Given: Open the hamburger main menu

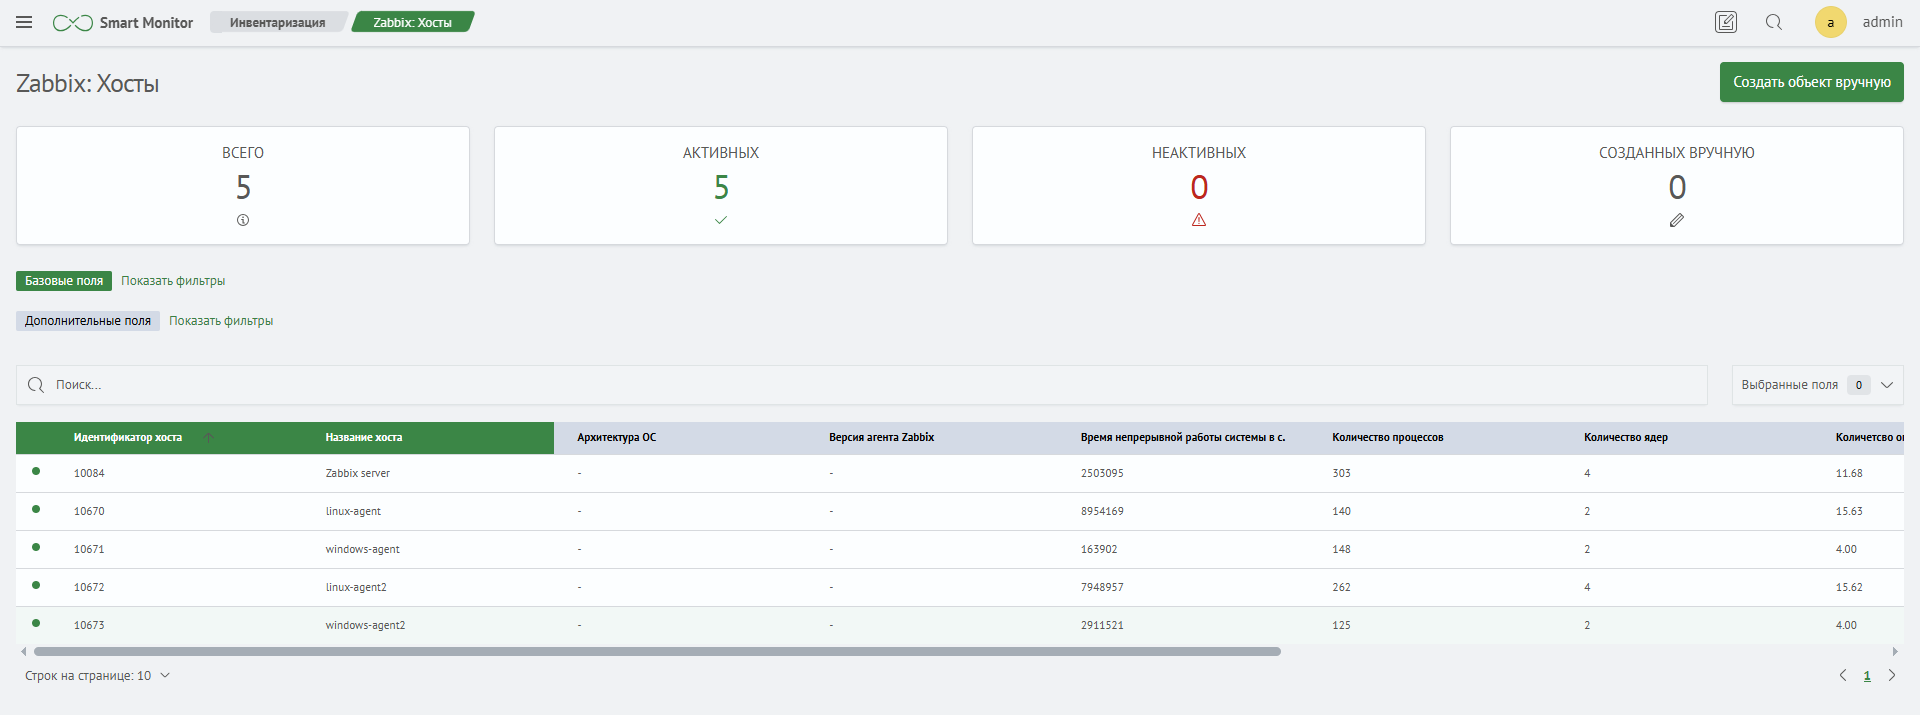Looking at the screenshot, I should (x=24, y=22).
